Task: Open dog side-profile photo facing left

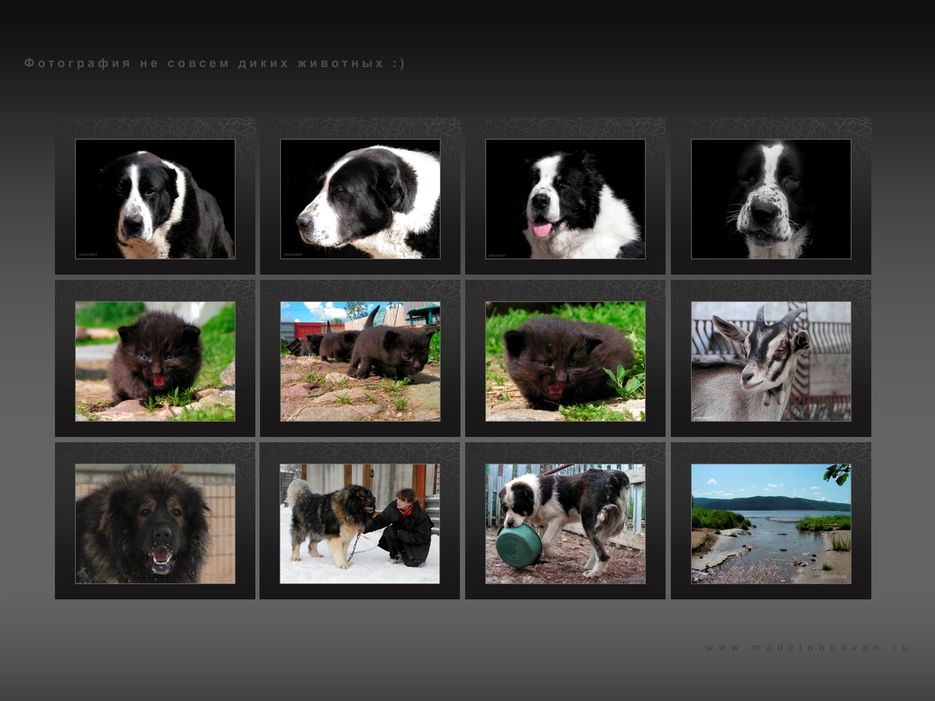Action: pyautogui.click(x=360, y=199)
